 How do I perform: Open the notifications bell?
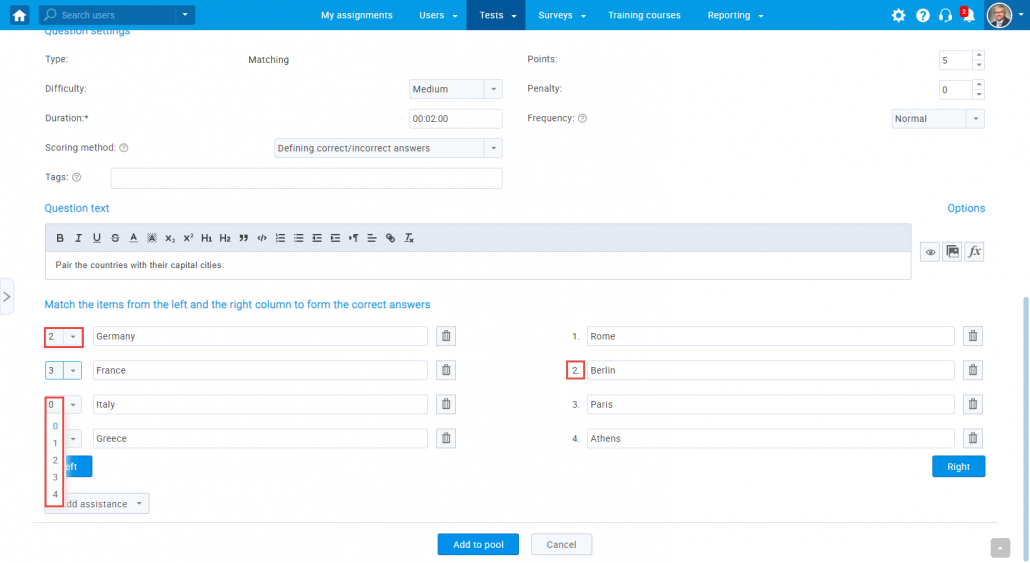pyautogui.click(x=968, y=16)
